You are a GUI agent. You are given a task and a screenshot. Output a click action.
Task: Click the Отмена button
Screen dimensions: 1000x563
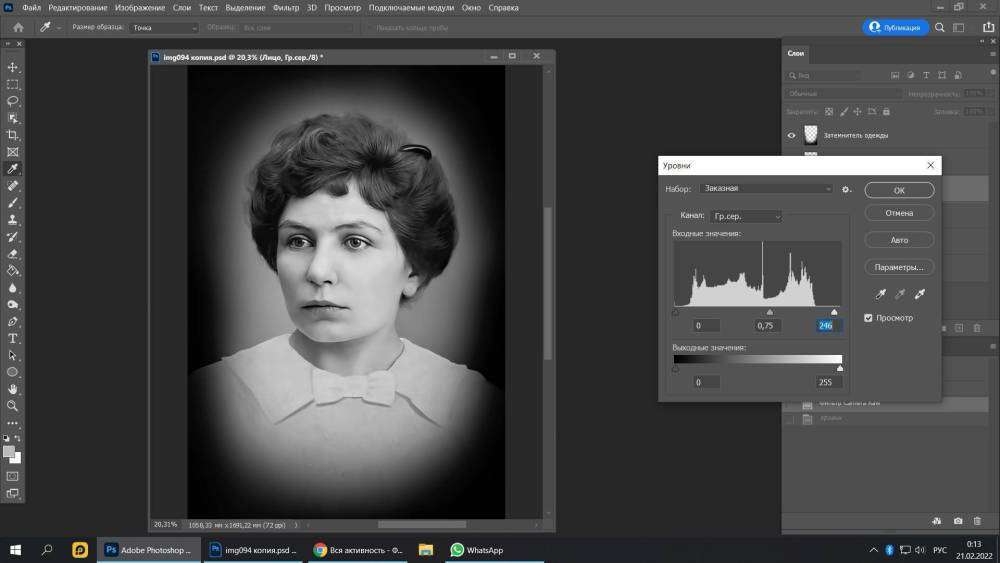[x=899, y=213]
